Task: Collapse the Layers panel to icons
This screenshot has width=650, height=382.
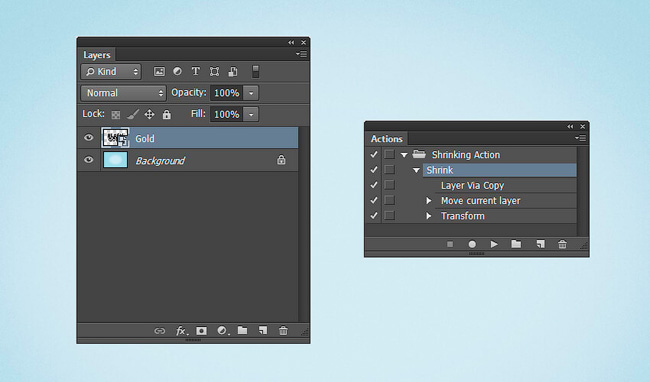Action: point(291,42)
